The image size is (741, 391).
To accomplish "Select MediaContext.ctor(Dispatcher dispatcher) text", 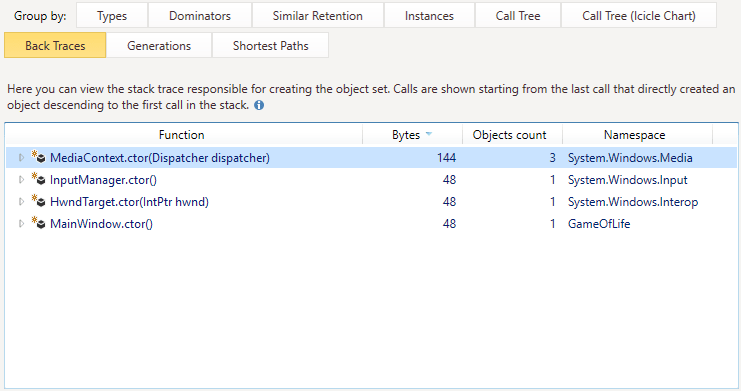I will [x=160, y=158].
